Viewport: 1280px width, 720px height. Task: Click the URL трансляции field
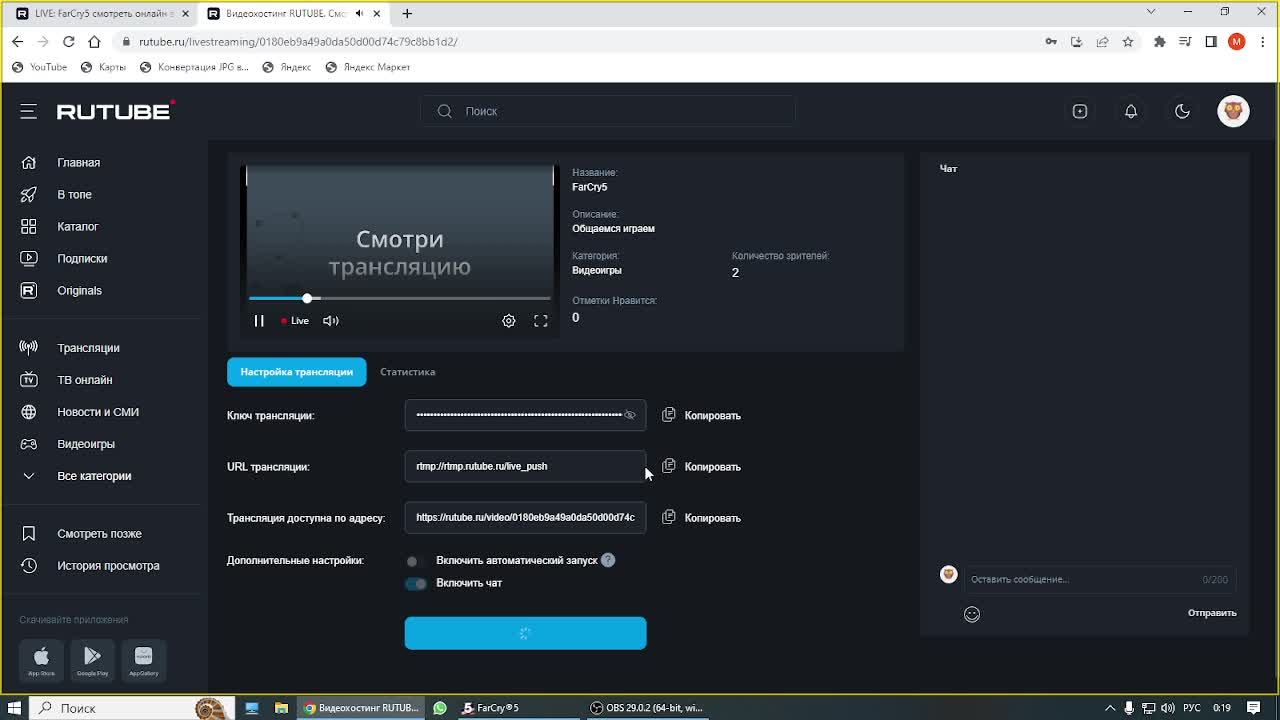pos(525,466)
